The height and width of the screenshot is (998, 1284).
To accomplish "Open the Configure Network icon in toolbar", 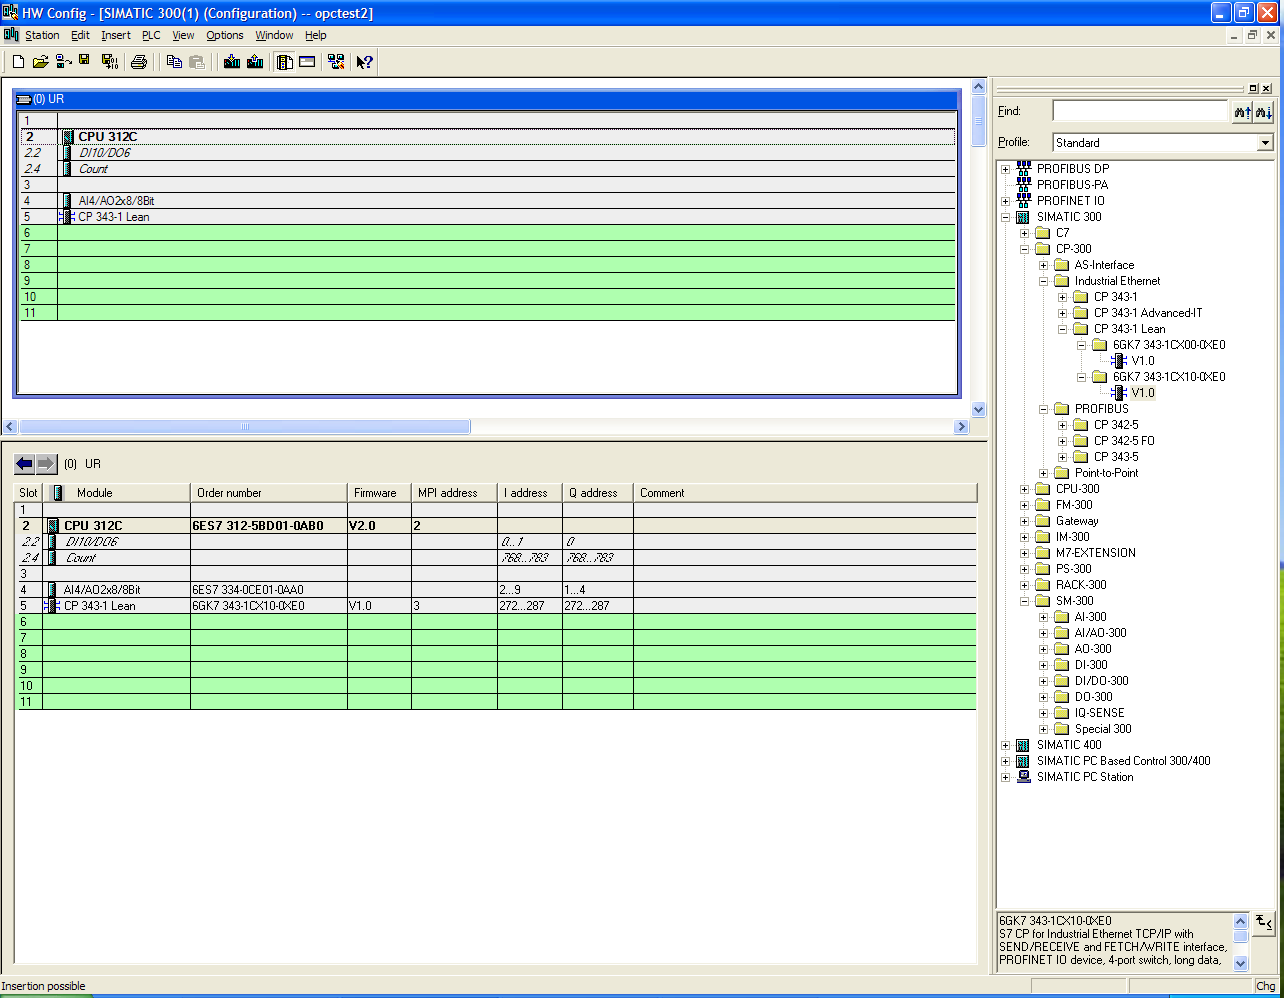I will [335, 62].
